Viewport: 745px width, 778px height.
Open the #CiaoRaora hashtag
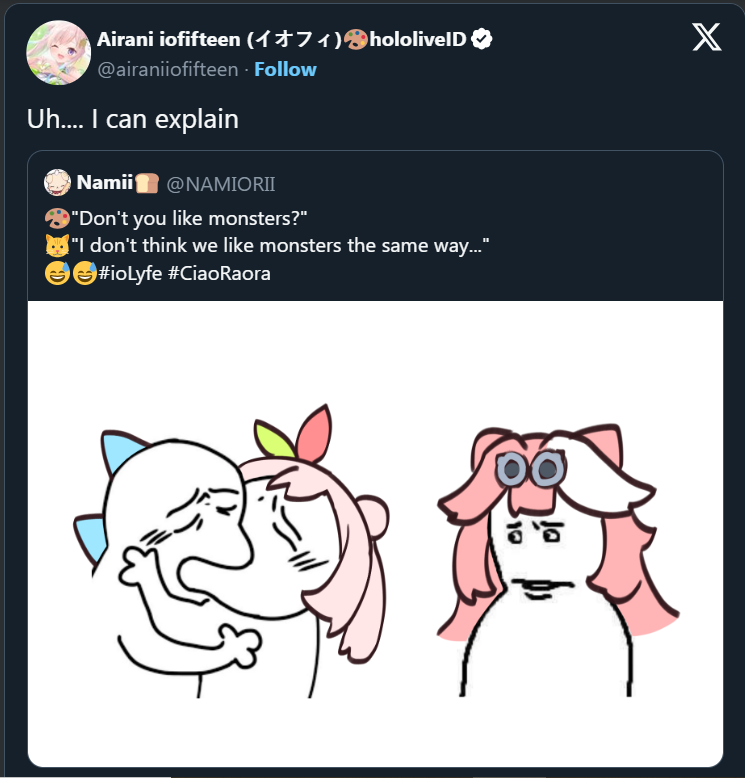coord(219,273)
